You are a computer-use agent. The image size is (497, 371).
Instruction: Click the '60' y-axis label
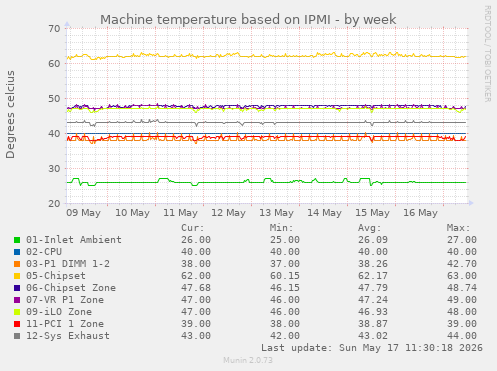point(54,64)
